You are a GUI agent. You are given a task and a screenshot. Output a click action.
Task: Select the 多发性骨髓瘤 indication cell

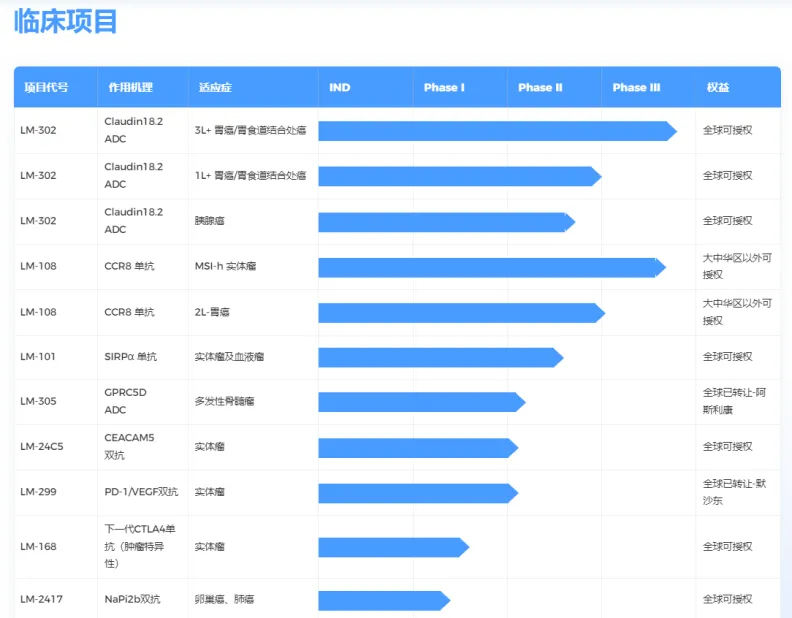pyautogui.click(x=224, y=402)
